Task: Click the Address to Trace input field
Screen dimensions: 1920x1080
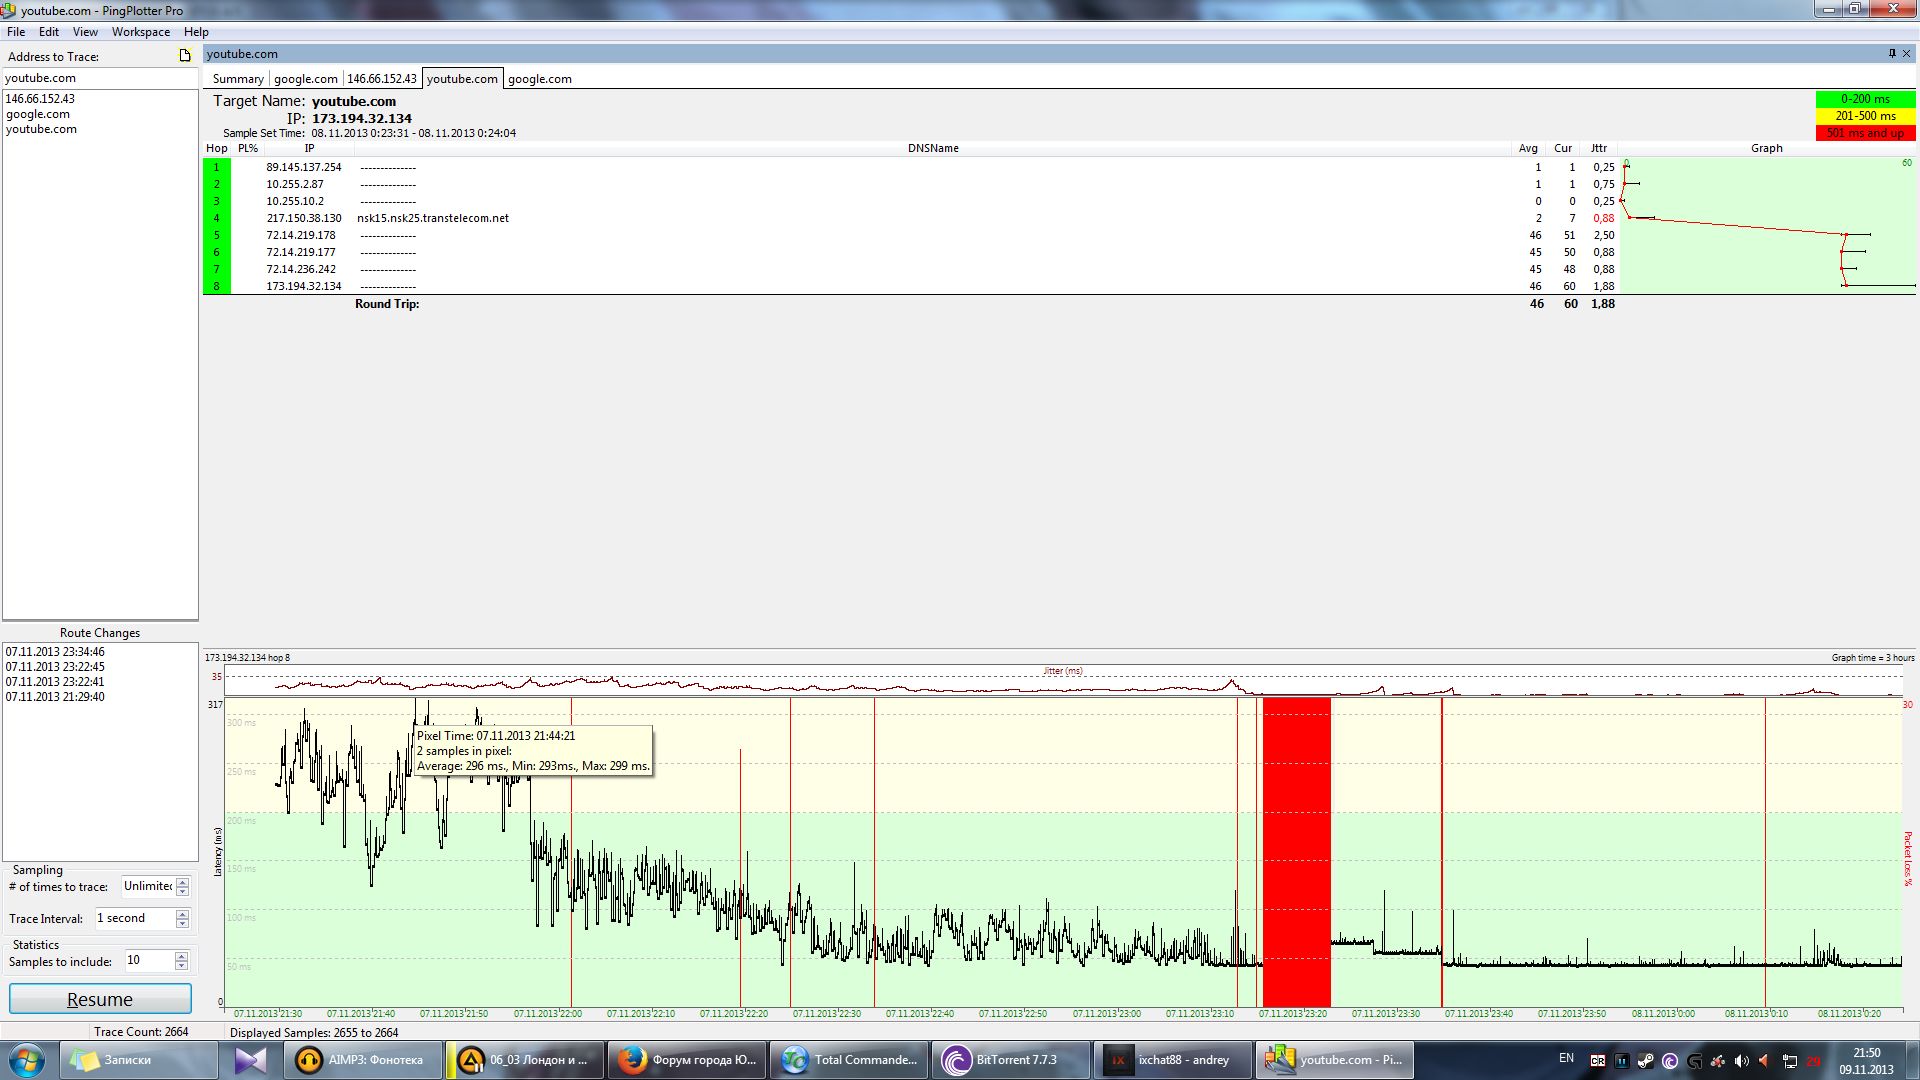Action: pos(98,78)
